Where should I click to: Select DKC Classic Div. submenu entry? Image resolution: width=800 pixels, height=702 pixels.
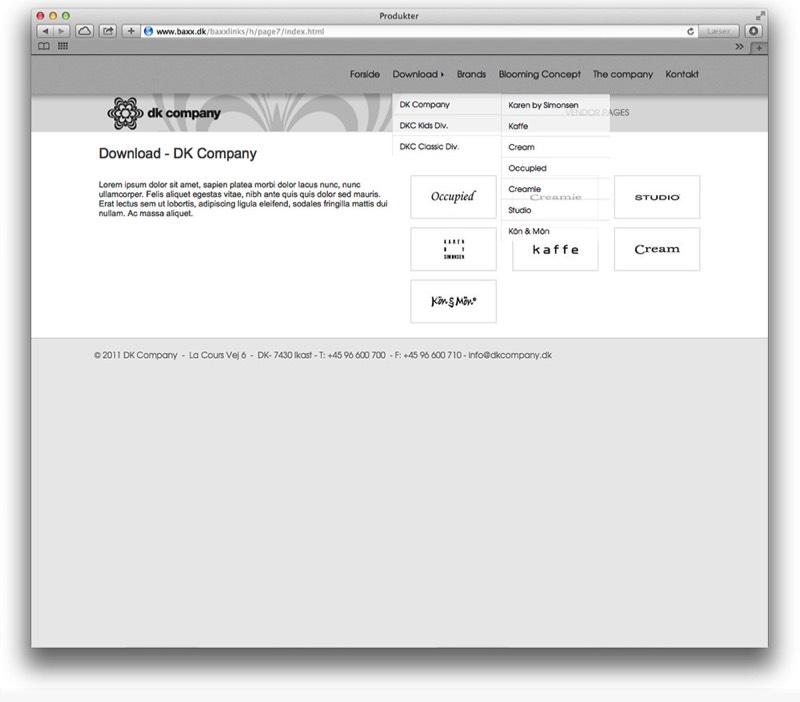tap(447, 146)
